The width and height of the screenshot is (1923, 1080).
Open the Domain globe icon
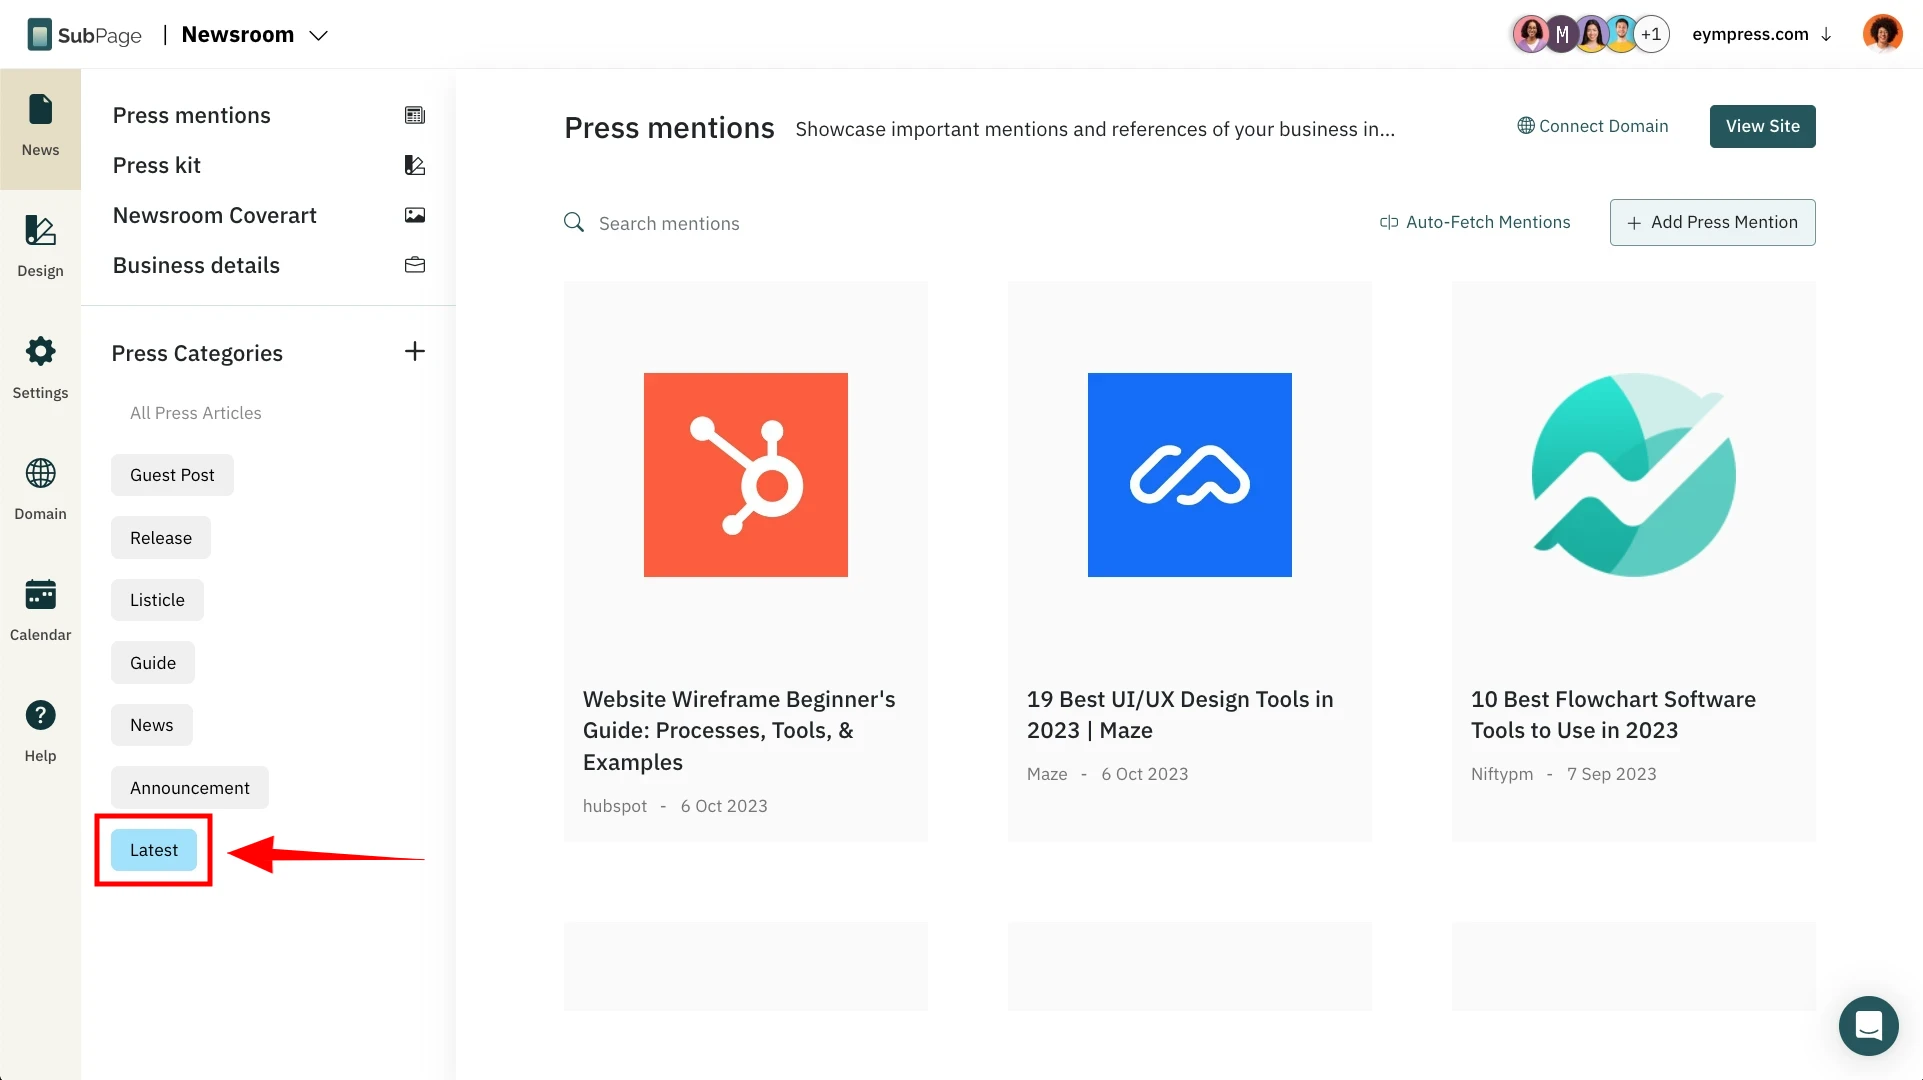(x=40, y=473)
